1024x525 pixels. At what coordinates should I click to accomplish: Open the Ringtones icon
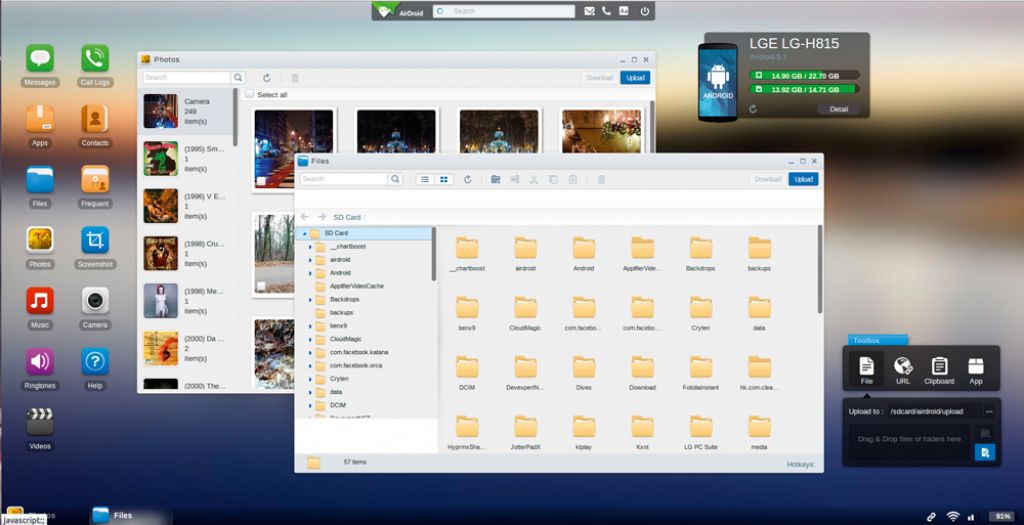pos(40,362)
